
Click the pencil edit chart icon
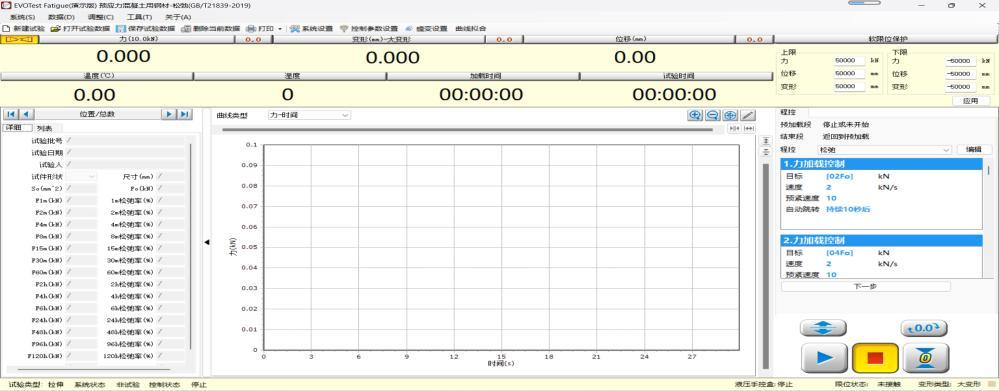(x=748, y=115)
